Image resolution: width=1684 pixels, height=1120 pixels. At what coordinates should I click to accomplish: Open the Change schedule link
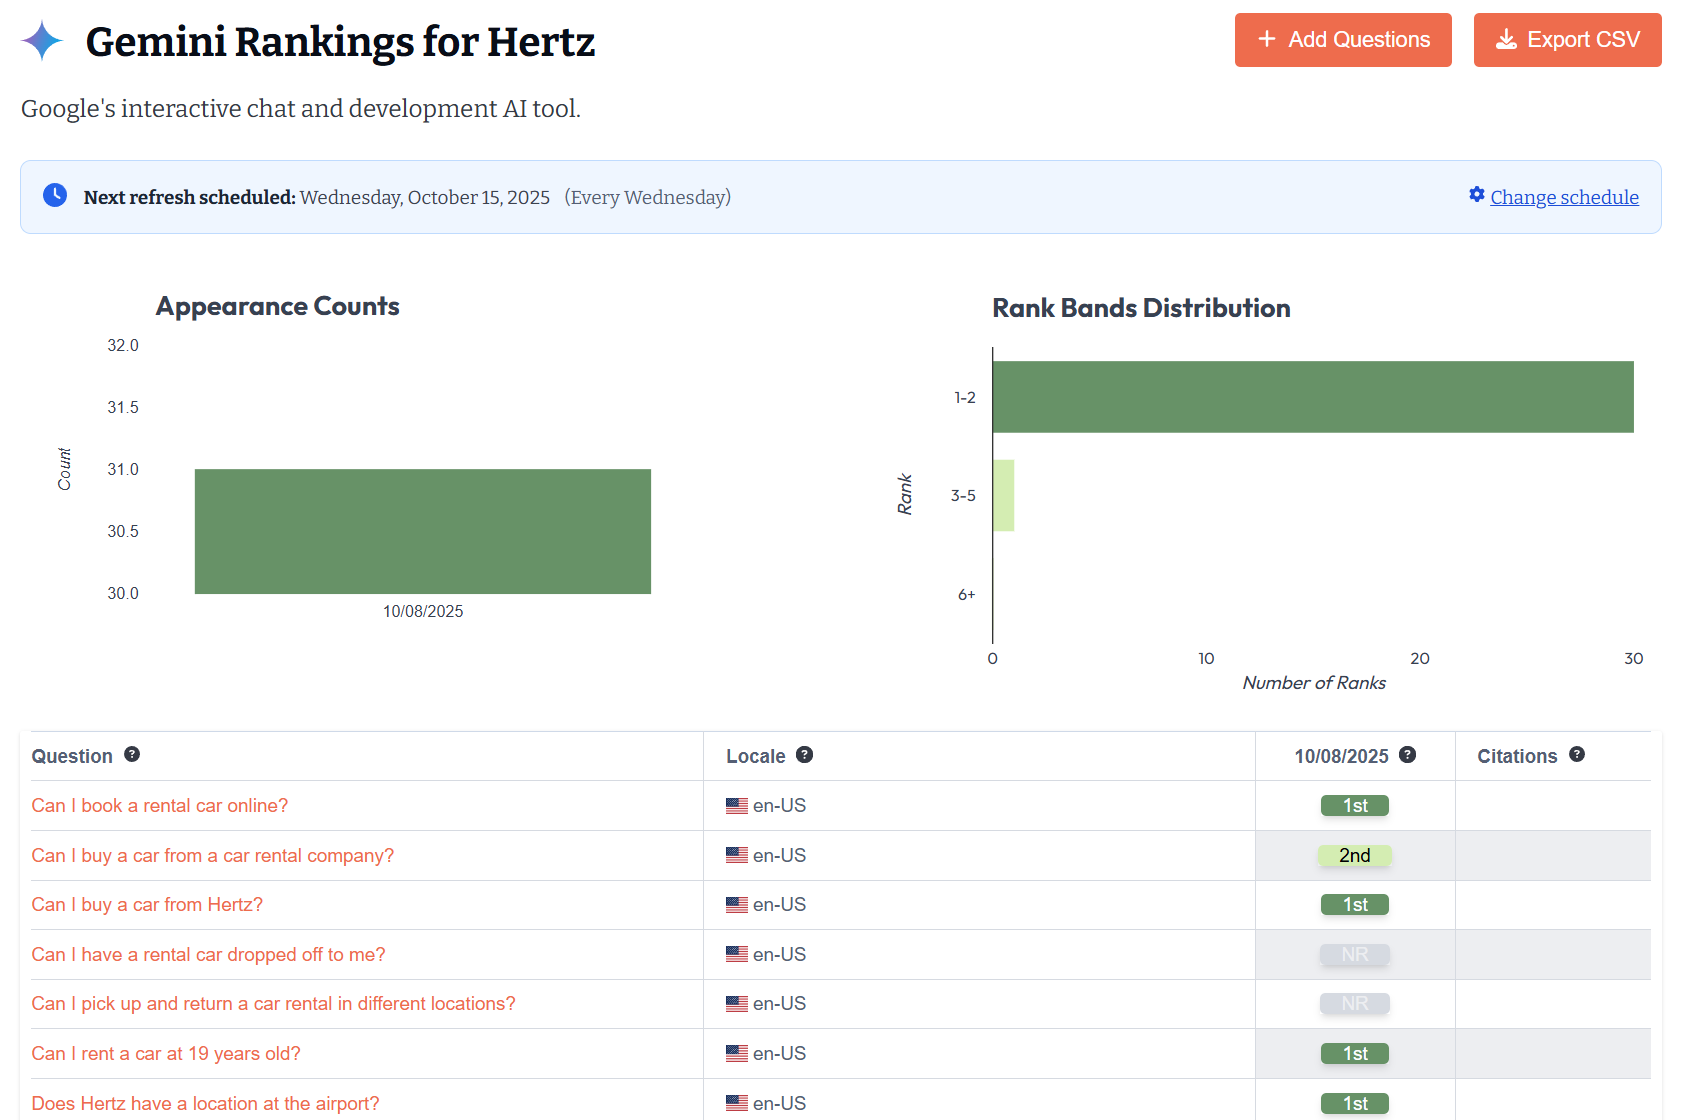[x=1564, y=197]
